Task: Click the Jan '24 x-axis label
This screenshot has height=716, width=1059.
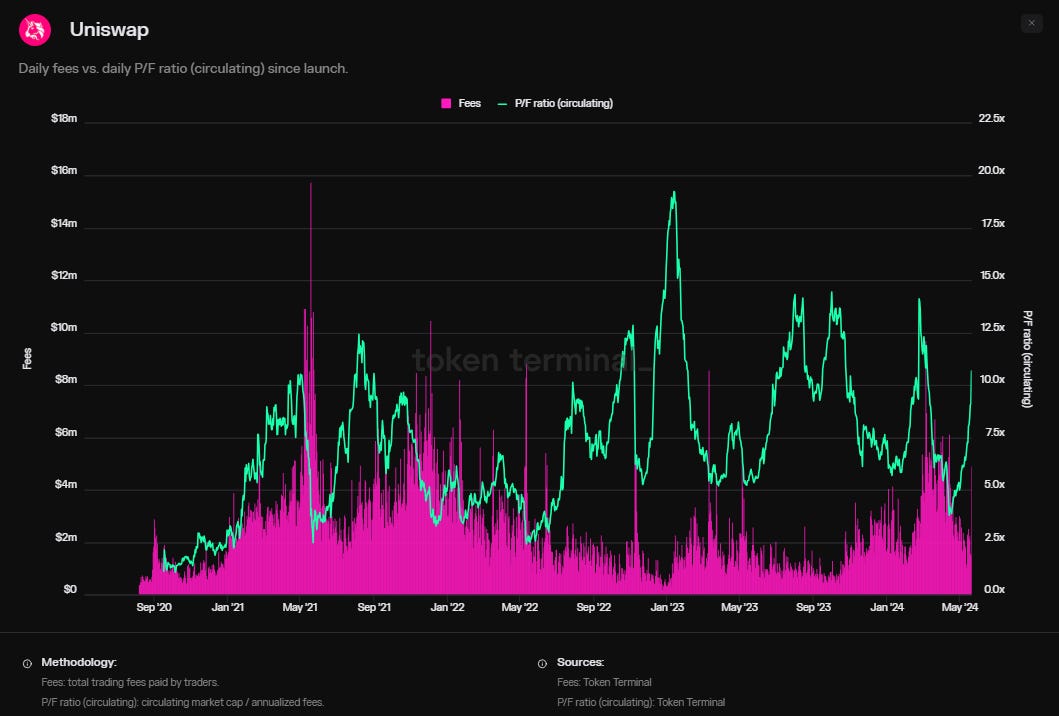Action: coord(887,607)
